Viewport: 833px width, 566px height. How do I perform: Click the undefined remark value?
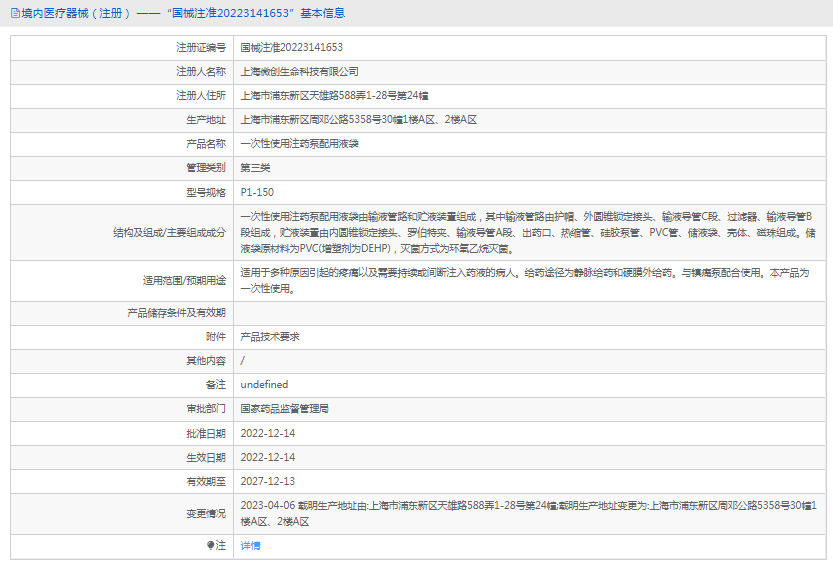264,384
